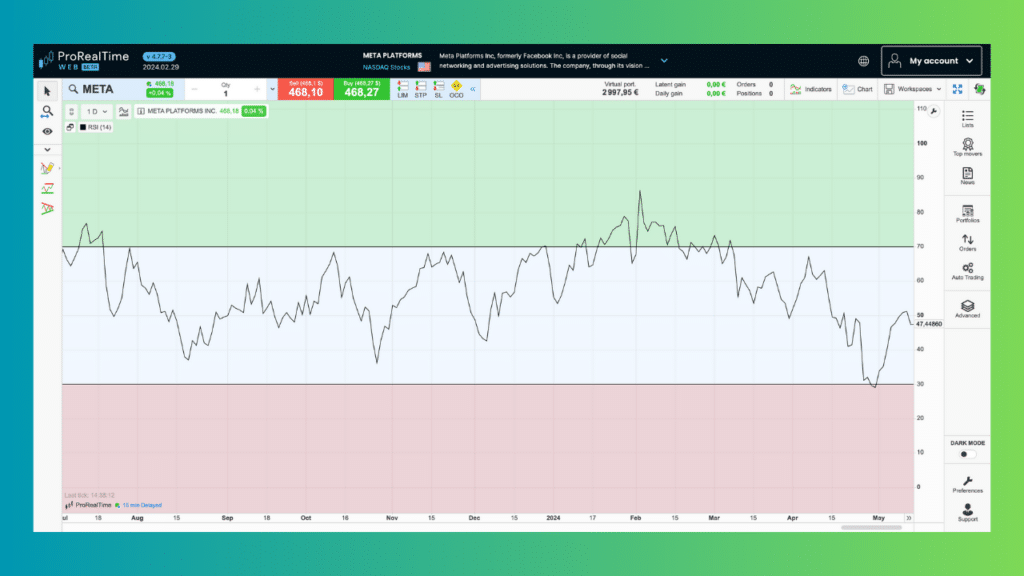Toggle the Dark Mode switch

pos(967,454)
